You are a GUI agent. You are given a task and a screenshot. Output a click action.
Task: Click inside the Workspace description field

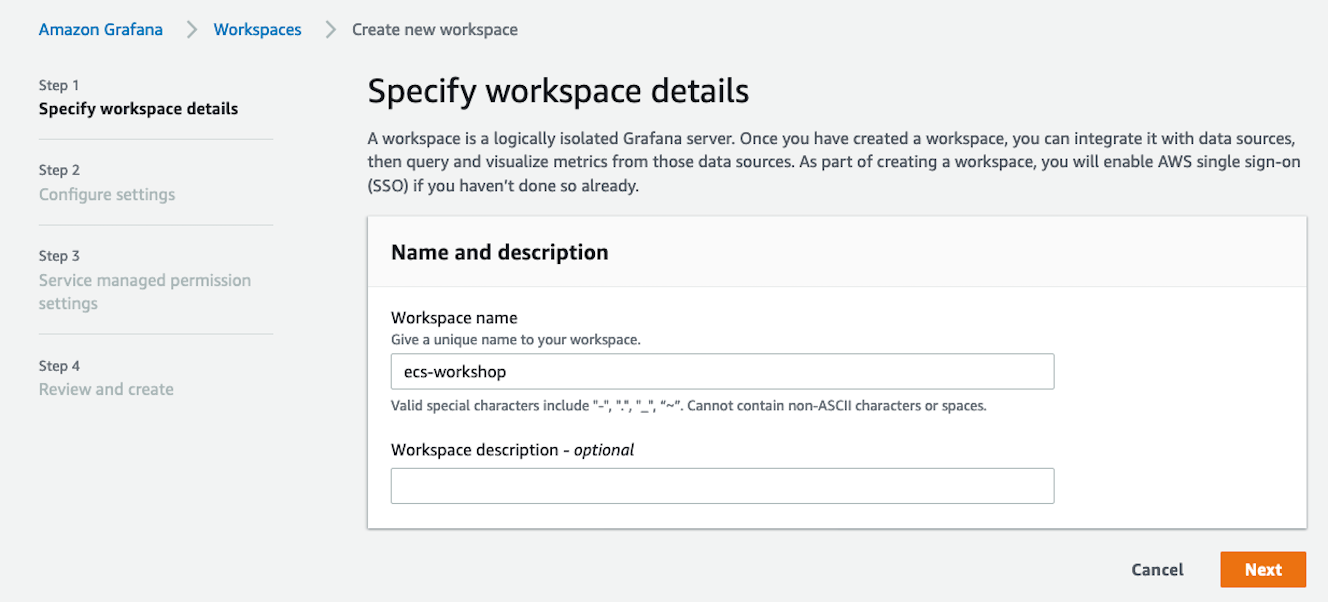(722, 486)
